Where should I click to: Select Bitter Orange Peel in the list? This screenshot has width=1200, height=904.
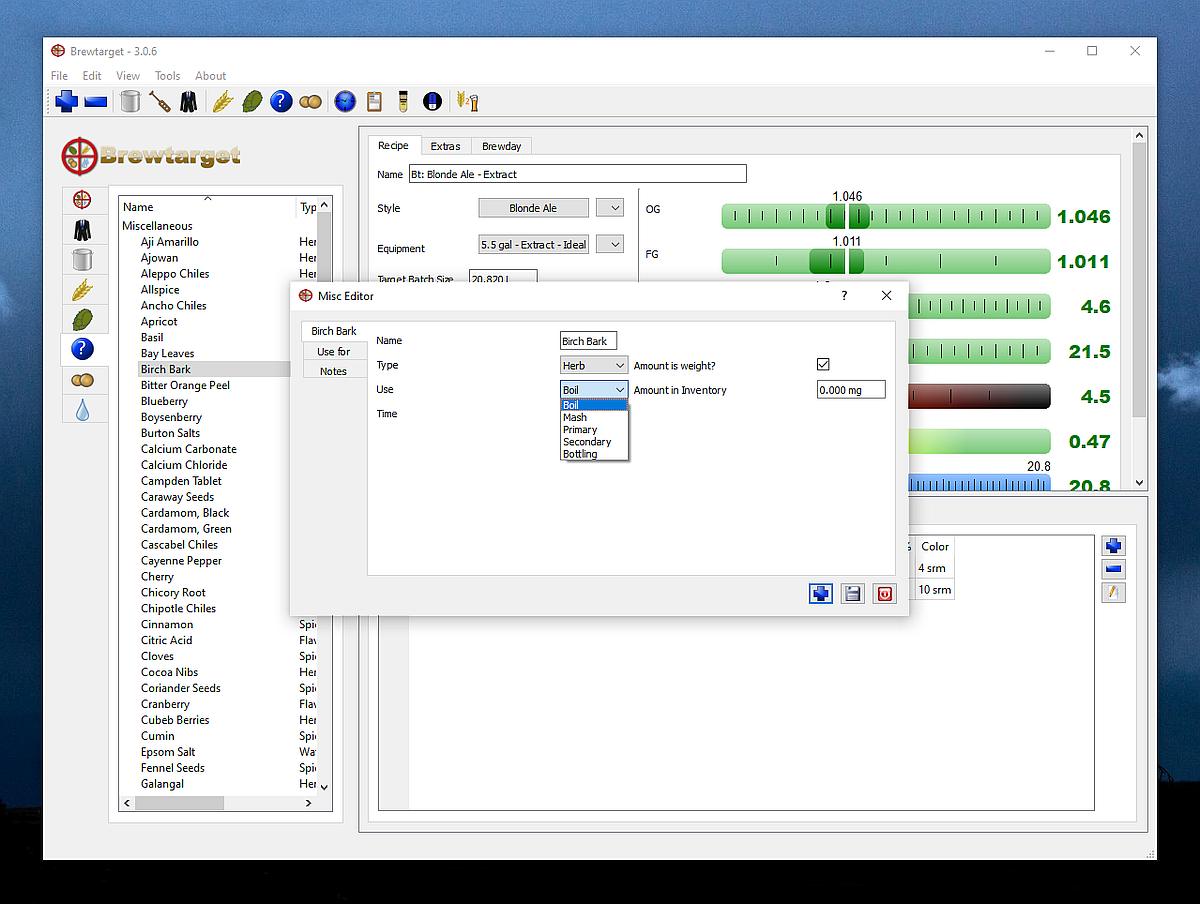coord(185,385)
